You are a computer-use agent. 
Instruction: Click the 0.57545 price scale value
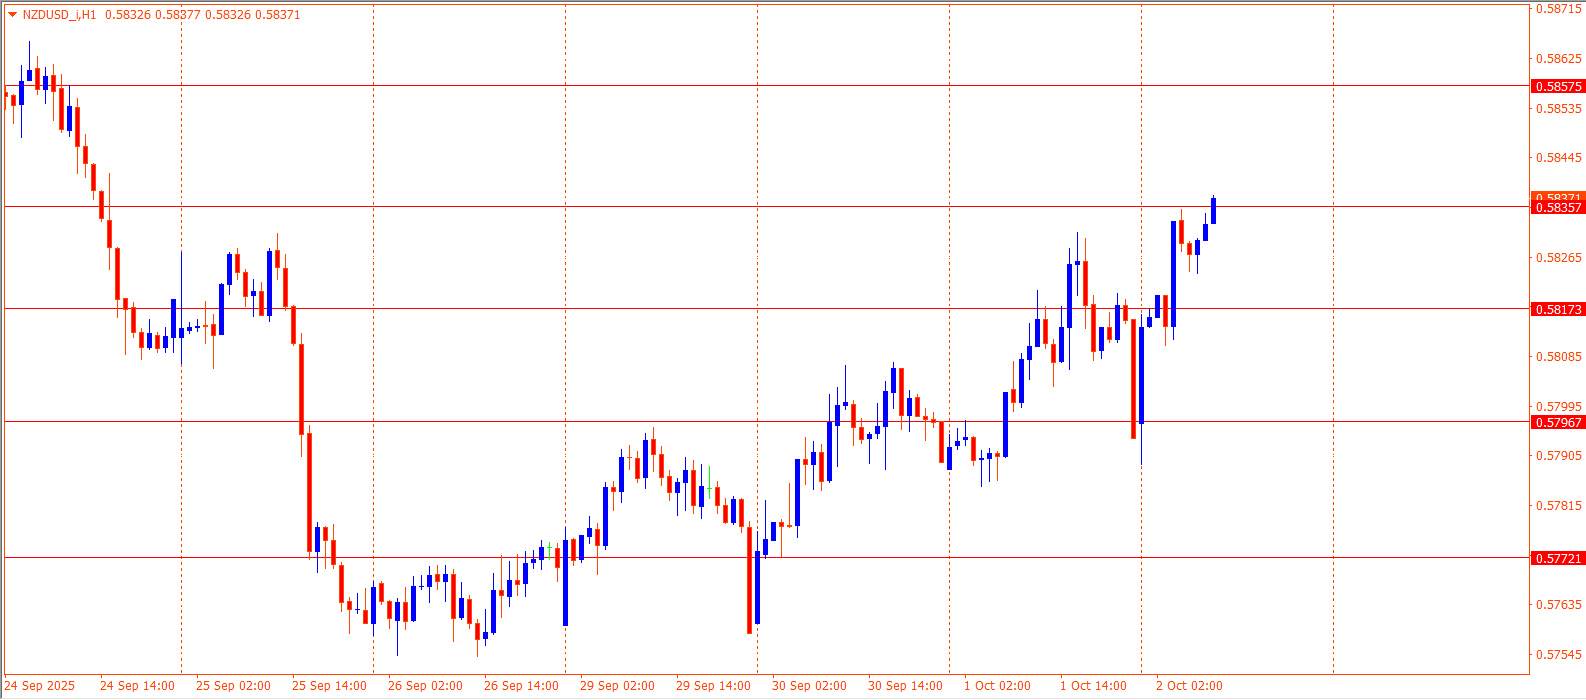pyautogui.click(x=1558, y=656)
